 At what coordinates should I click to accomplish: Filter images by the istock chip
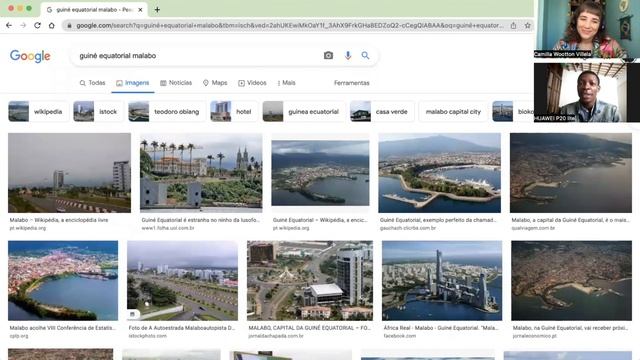98,111
